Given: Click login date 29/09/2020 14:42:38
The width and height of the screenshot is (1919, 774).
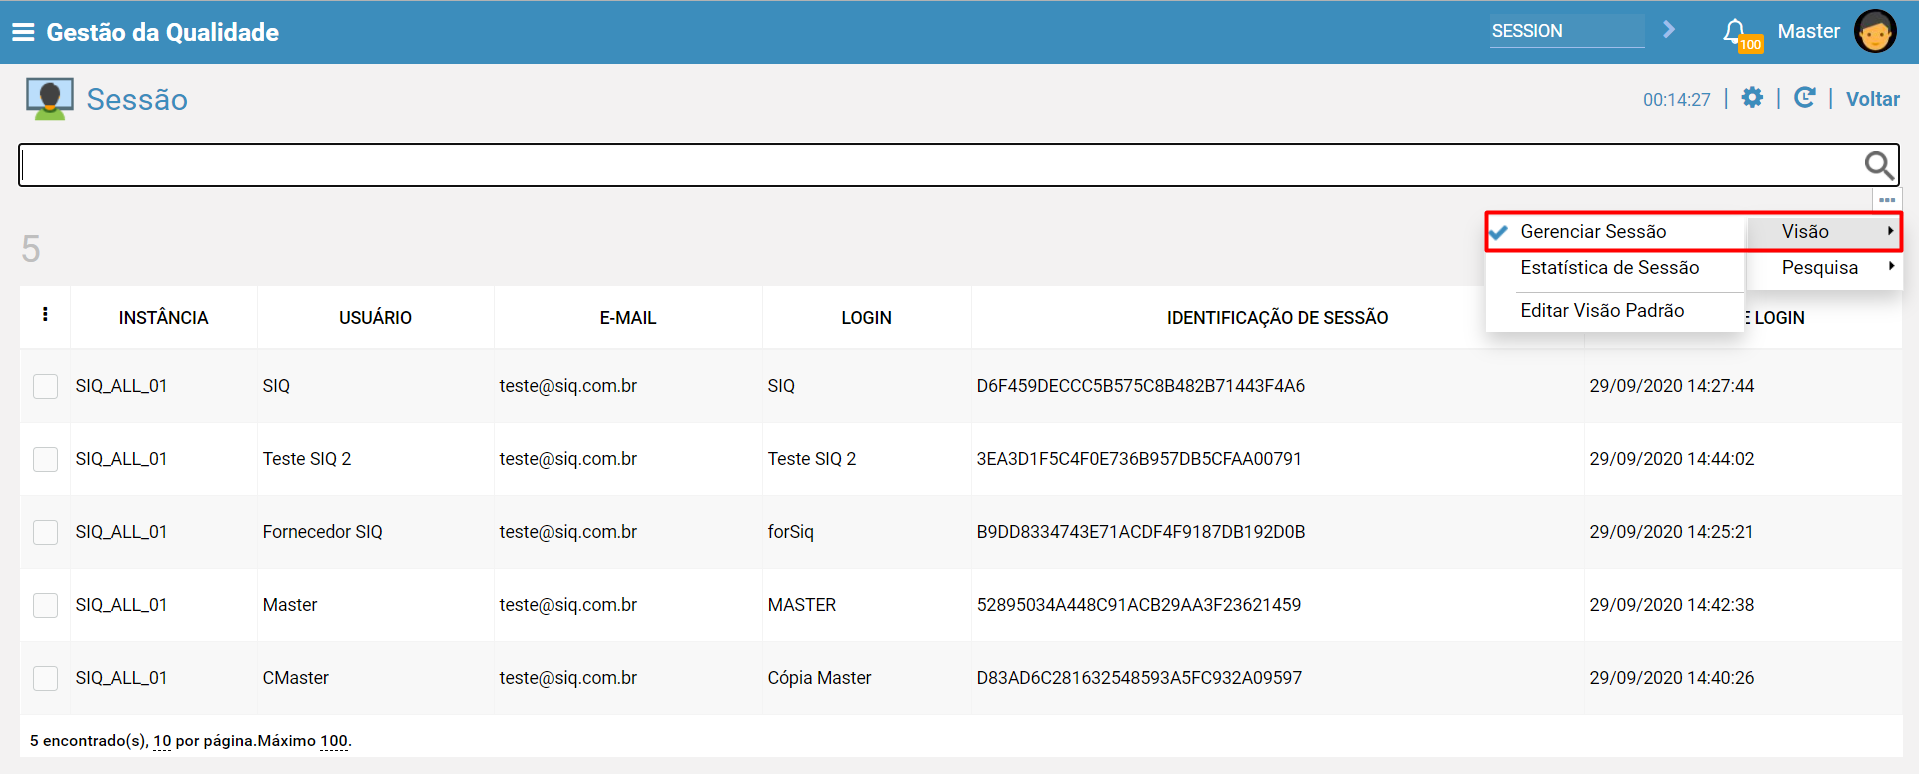Looking at the screenshot, I should click(x=1671, y=605).
